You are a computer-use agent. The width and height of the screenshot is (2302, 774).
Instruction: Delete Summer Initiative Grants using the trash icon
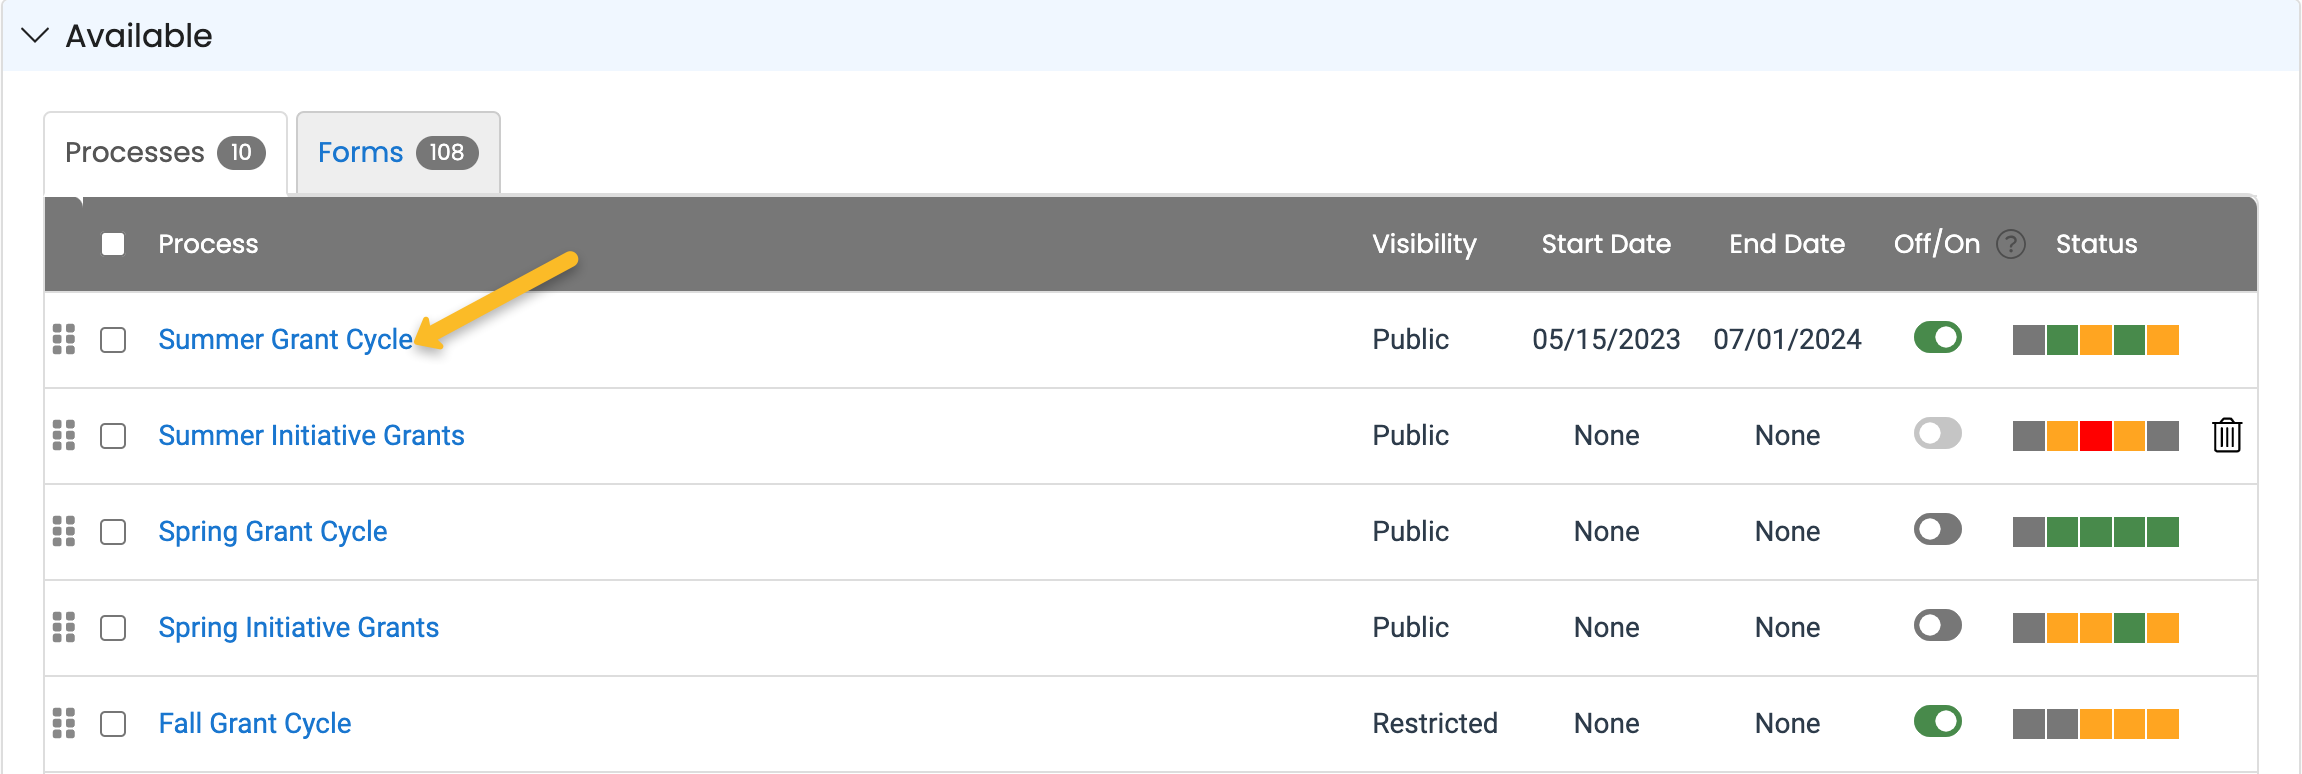[2227, 435]
